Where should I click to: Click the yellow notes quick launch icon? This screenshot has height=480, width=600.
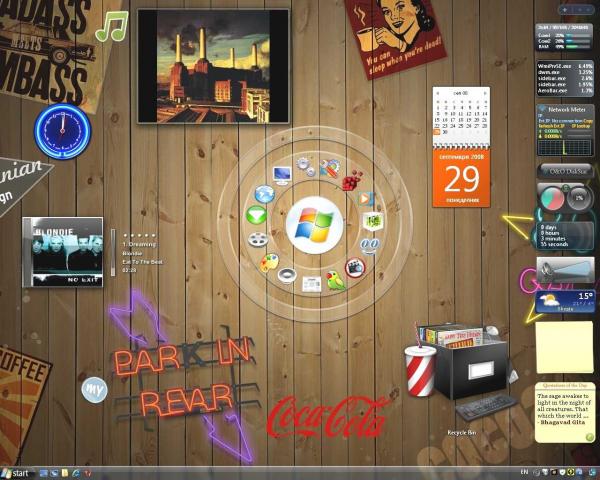pos(65,473)
